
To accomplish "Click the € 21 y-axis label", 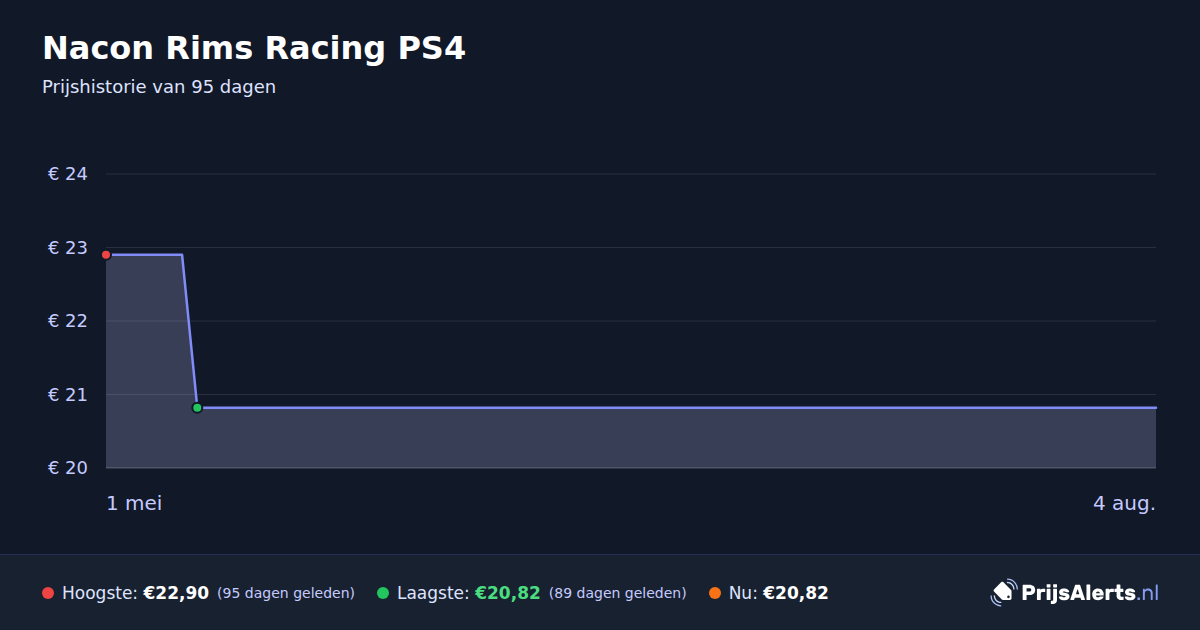I will pos(68,395).
